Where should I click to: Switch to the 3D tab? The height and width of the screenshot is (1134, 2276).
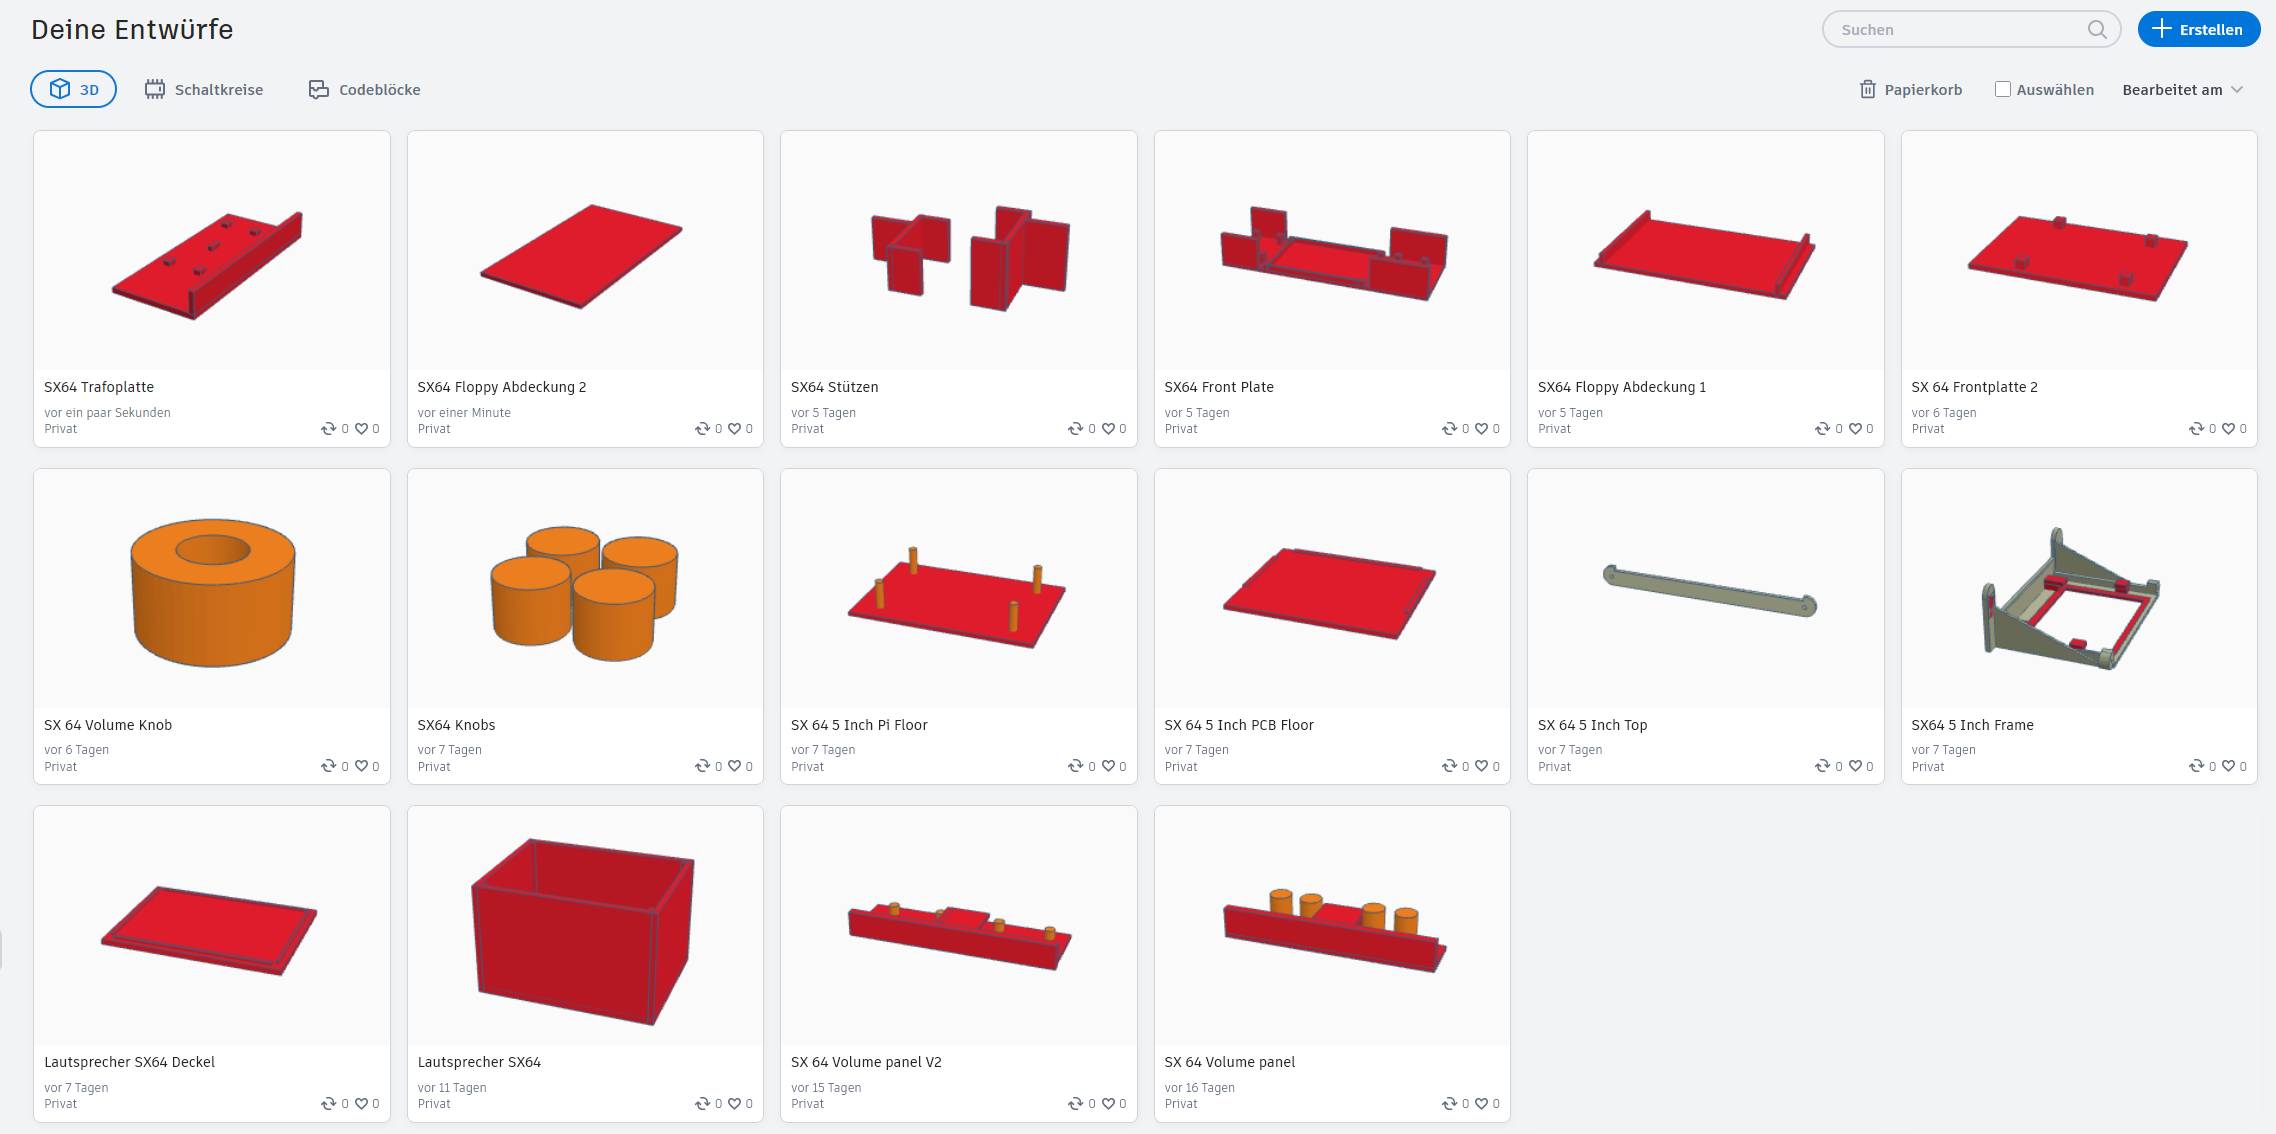pos(73,89)
